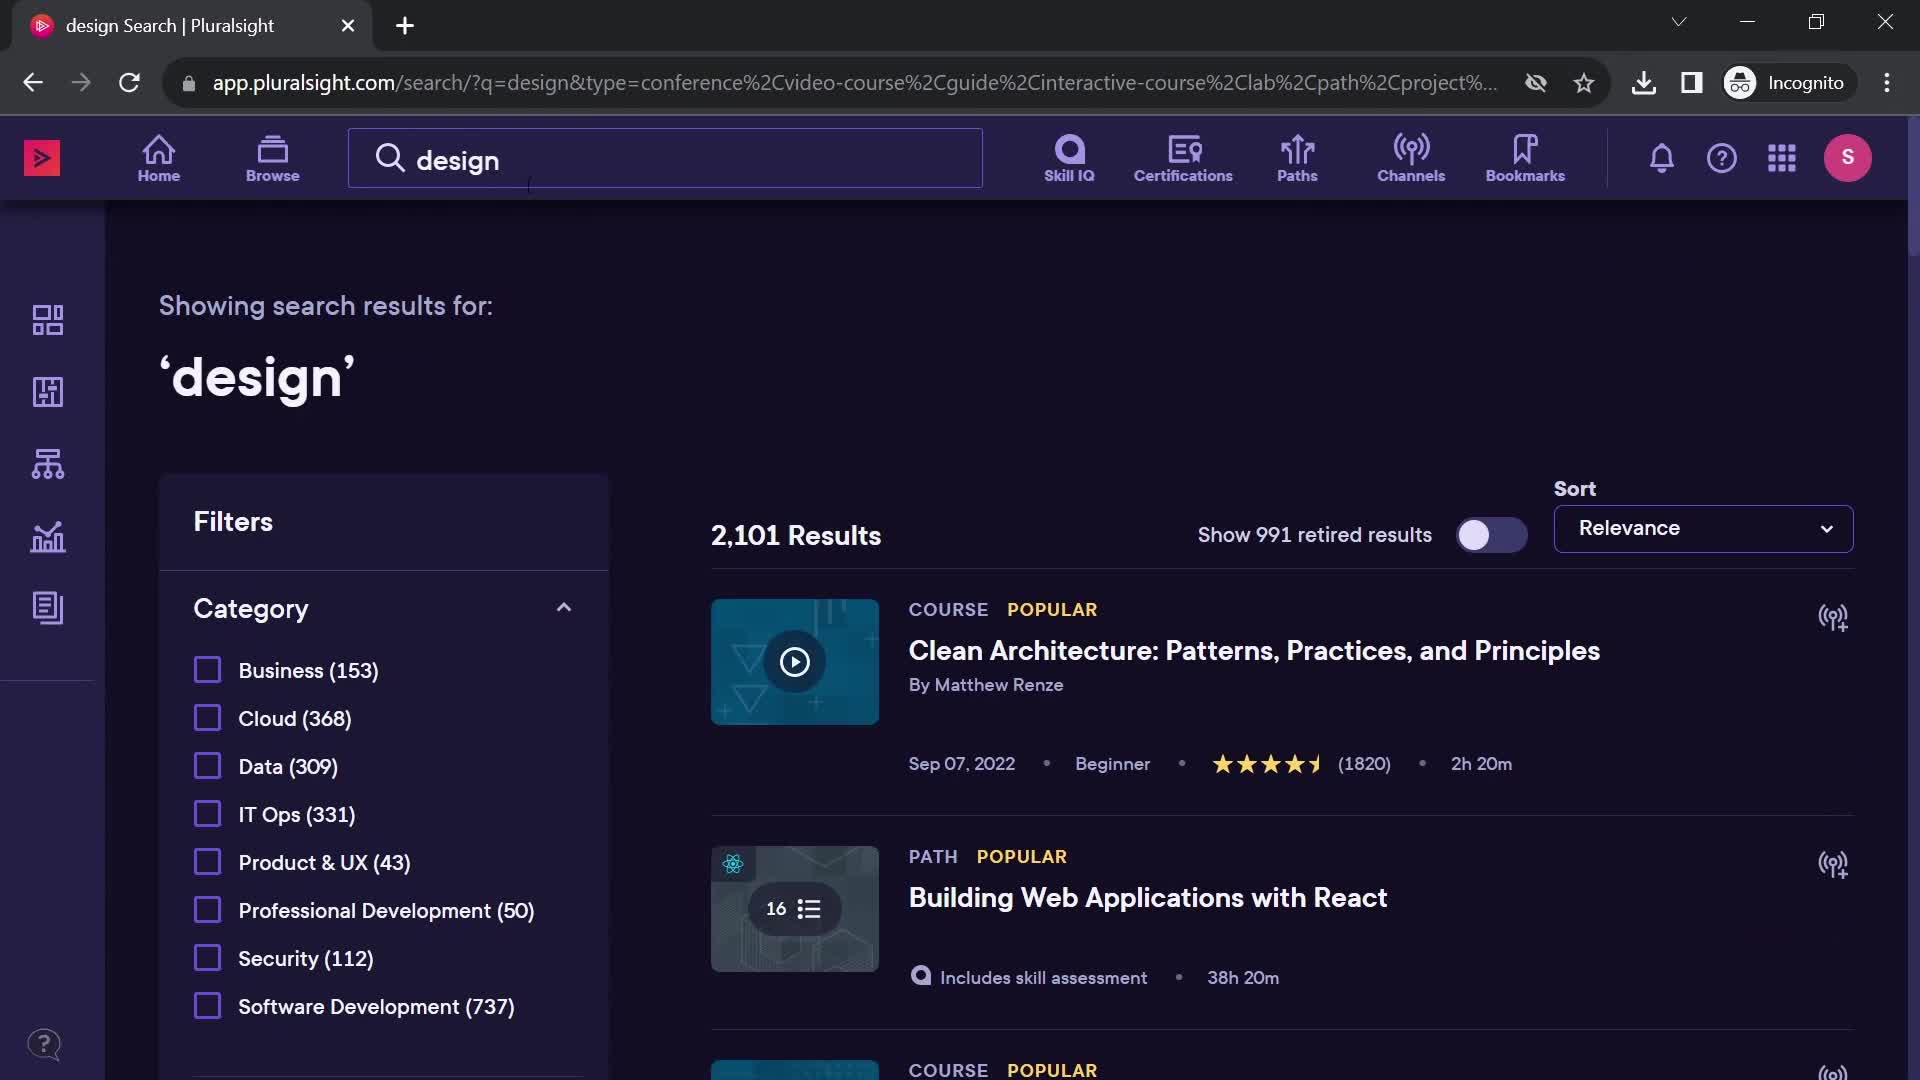Click the notification bell icon

(1660, 156)
